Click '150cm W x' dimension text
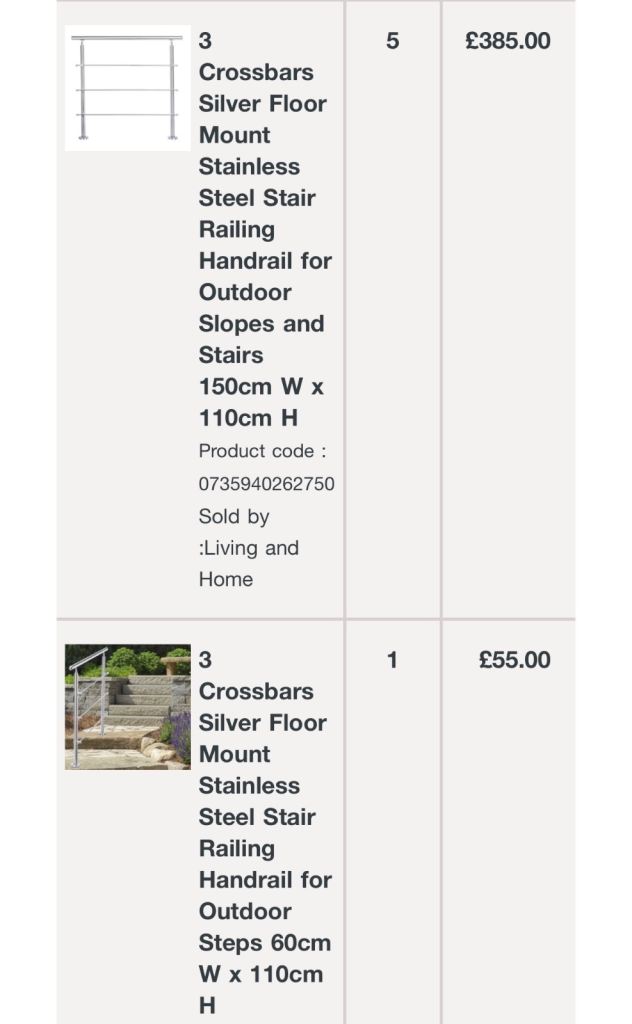 [x=261, y=386]
